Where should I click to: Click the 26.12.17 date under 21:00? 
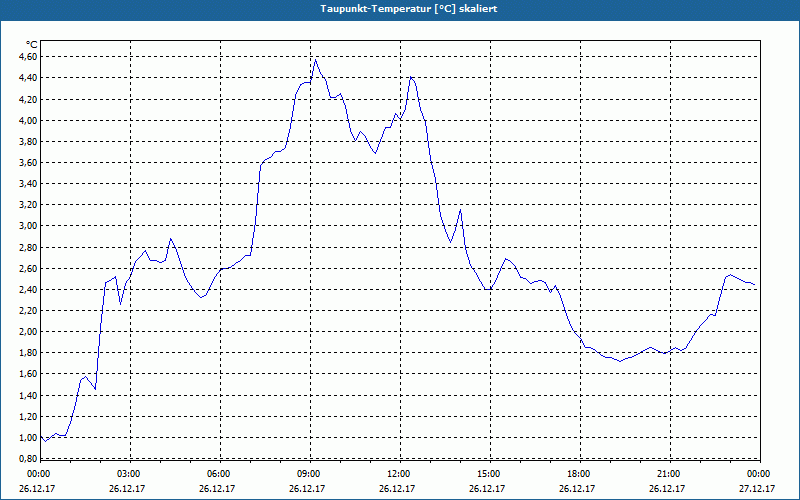coord(667,488)
